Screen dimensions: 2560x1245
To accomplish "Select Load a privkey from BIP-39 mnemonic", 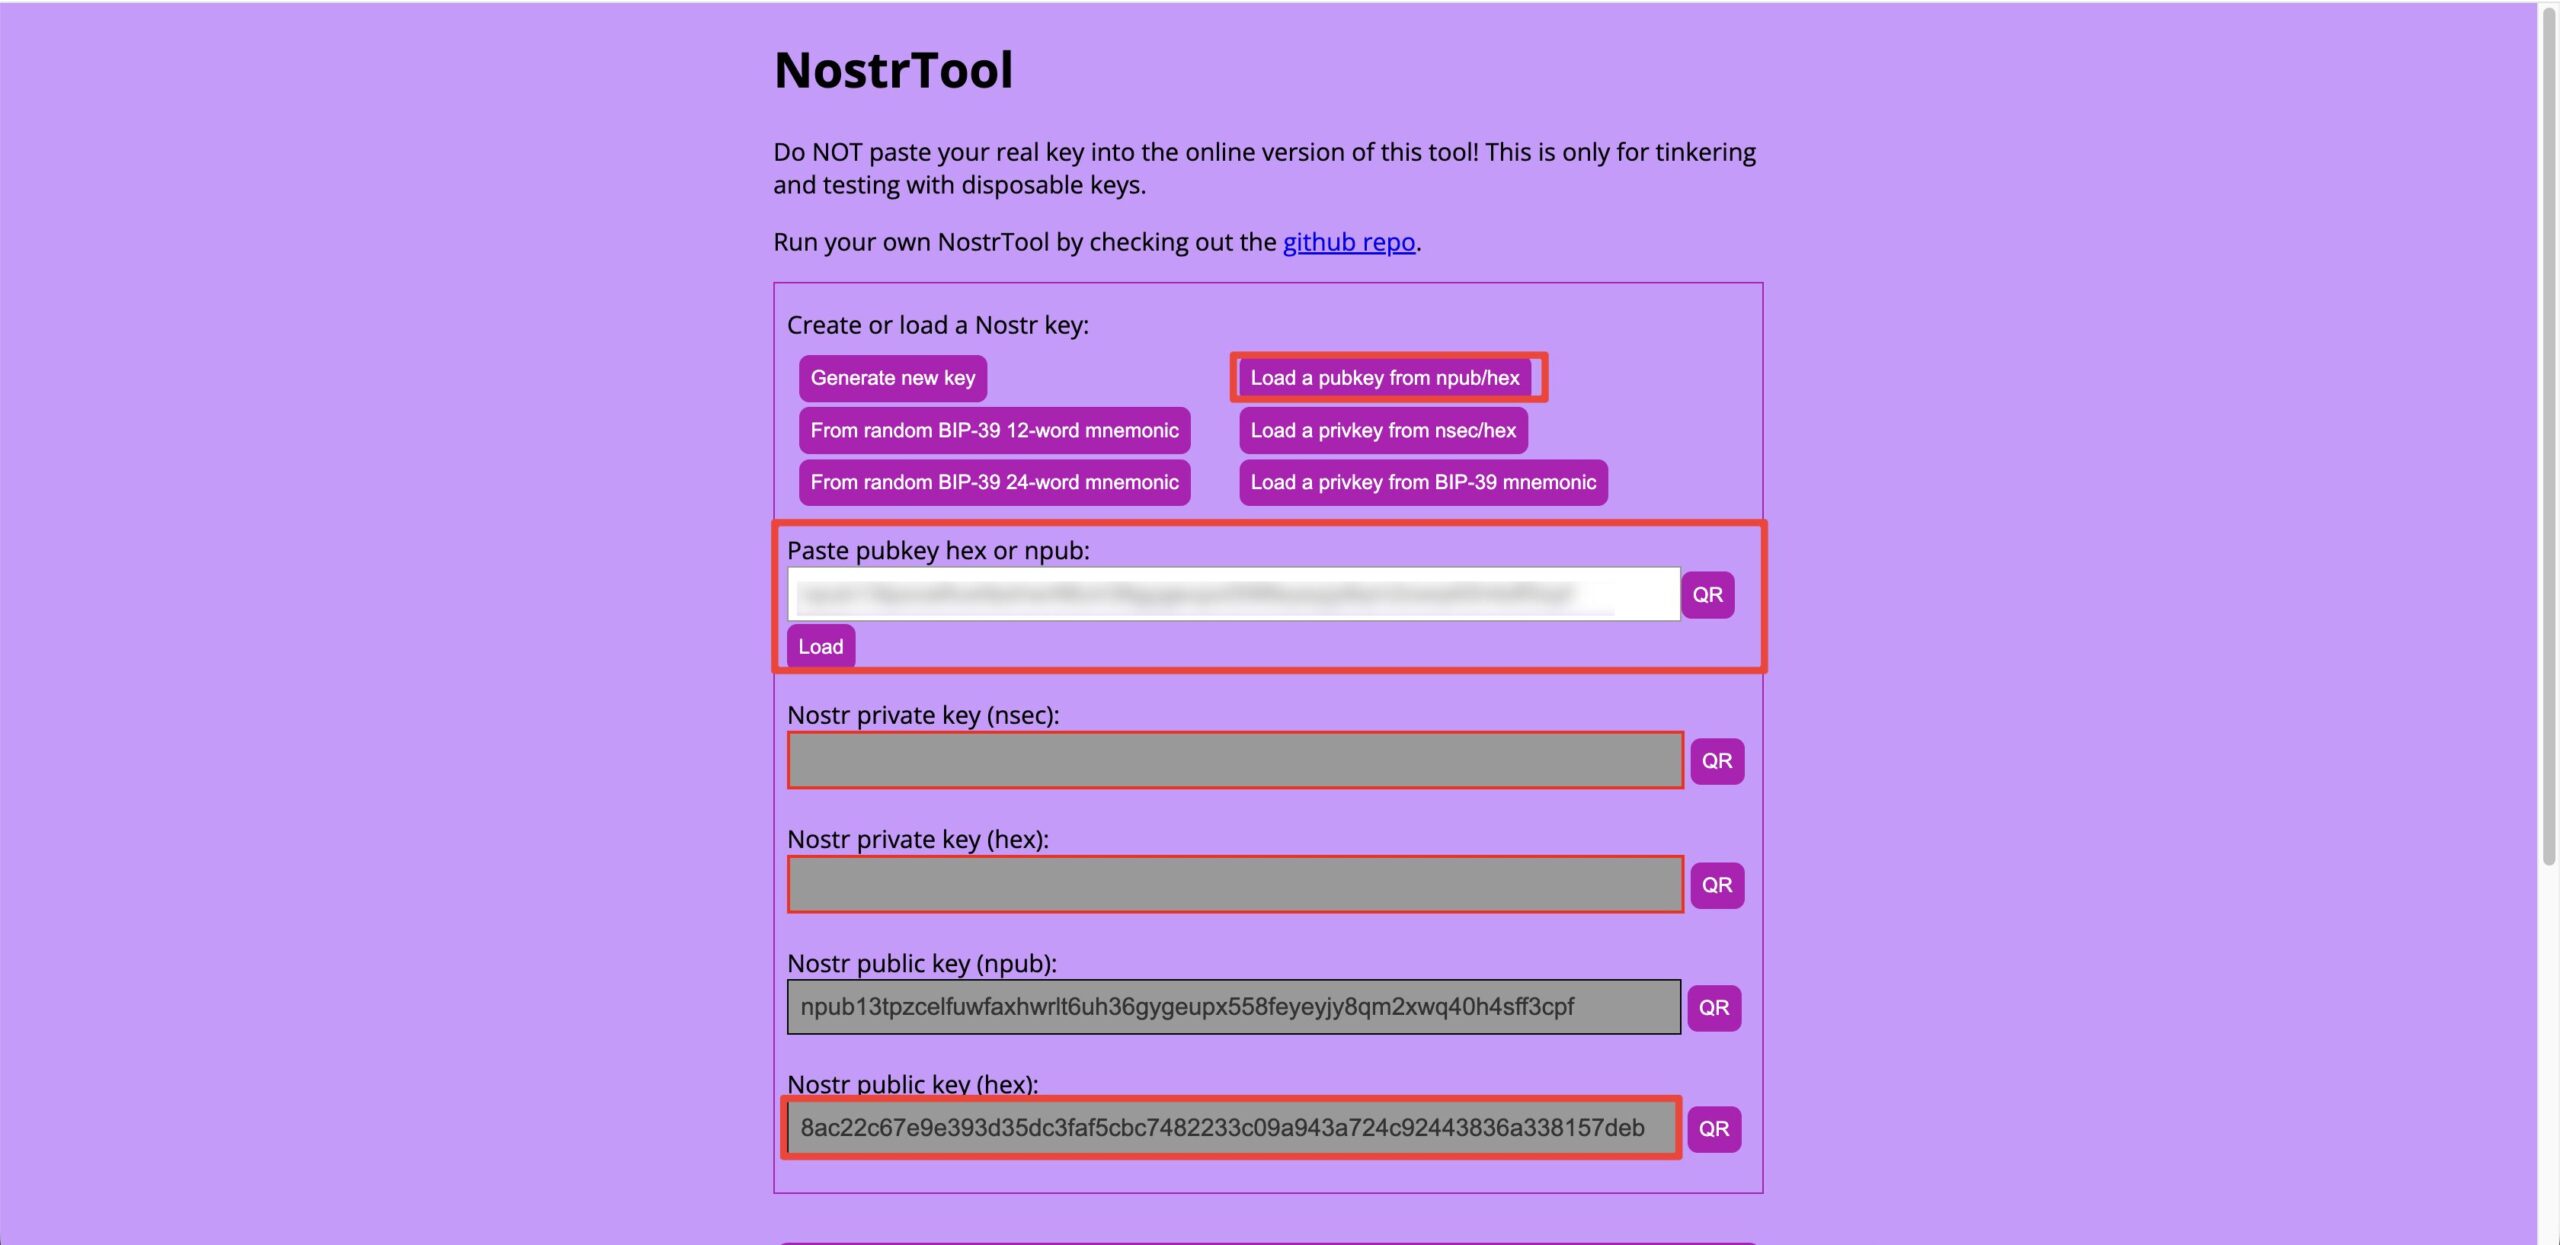I will pyautogui.click(x=1423, y=482).
